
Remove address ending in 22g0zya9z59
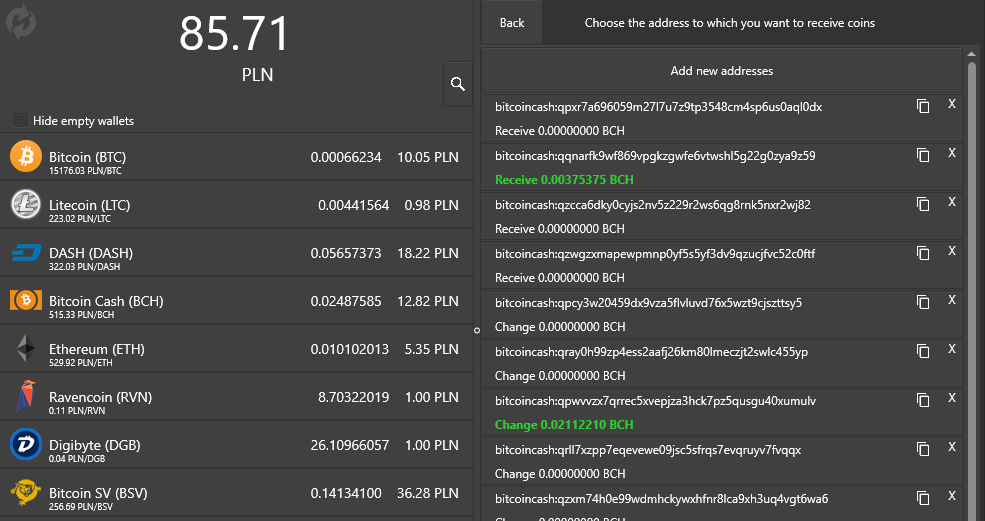coord(952,153)
